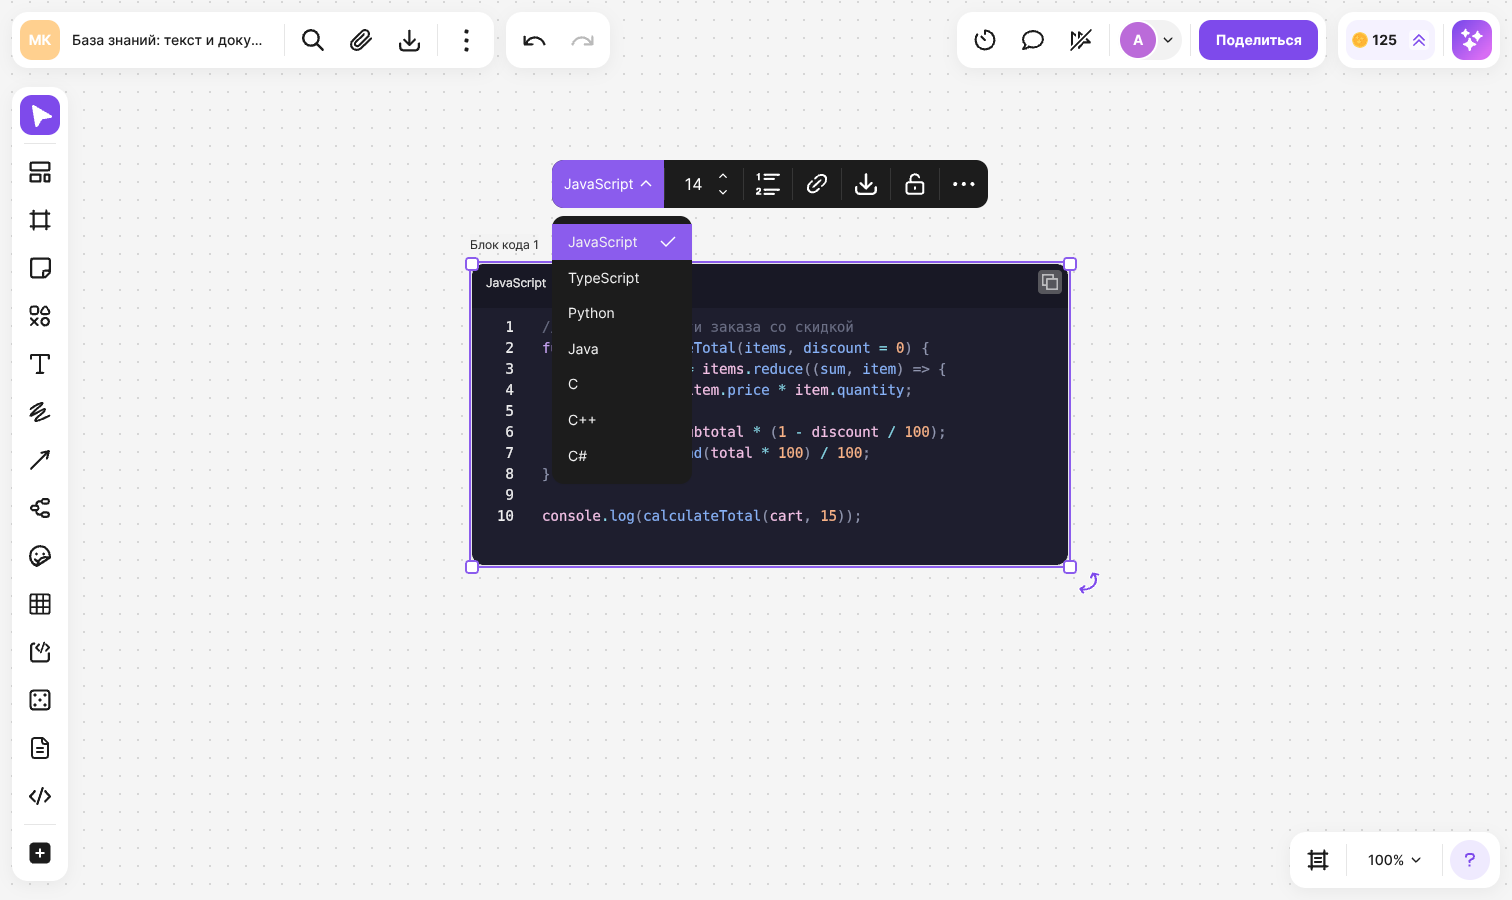Choose Java from the language list

(622, 349)
